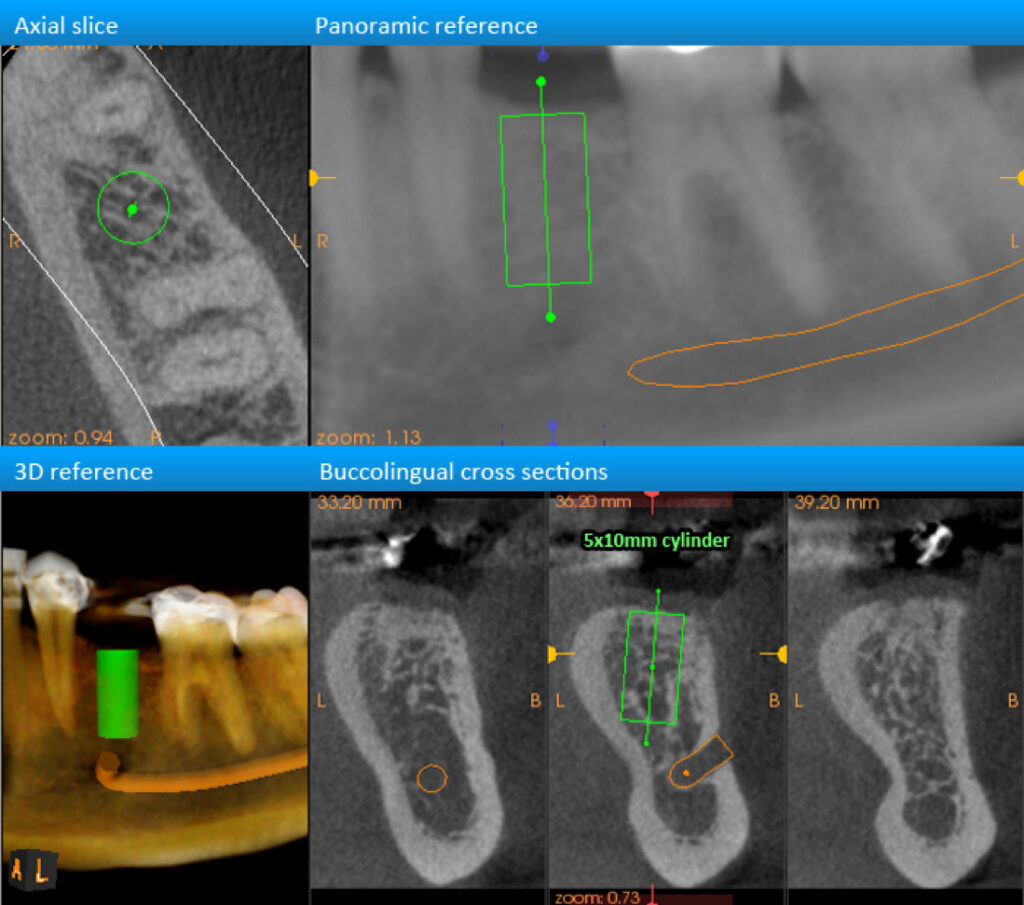The width and height of the screenshot is (1024, 905).
Task: Click the "zoom: 0.73" readout in cross sections
Action: 598,897
